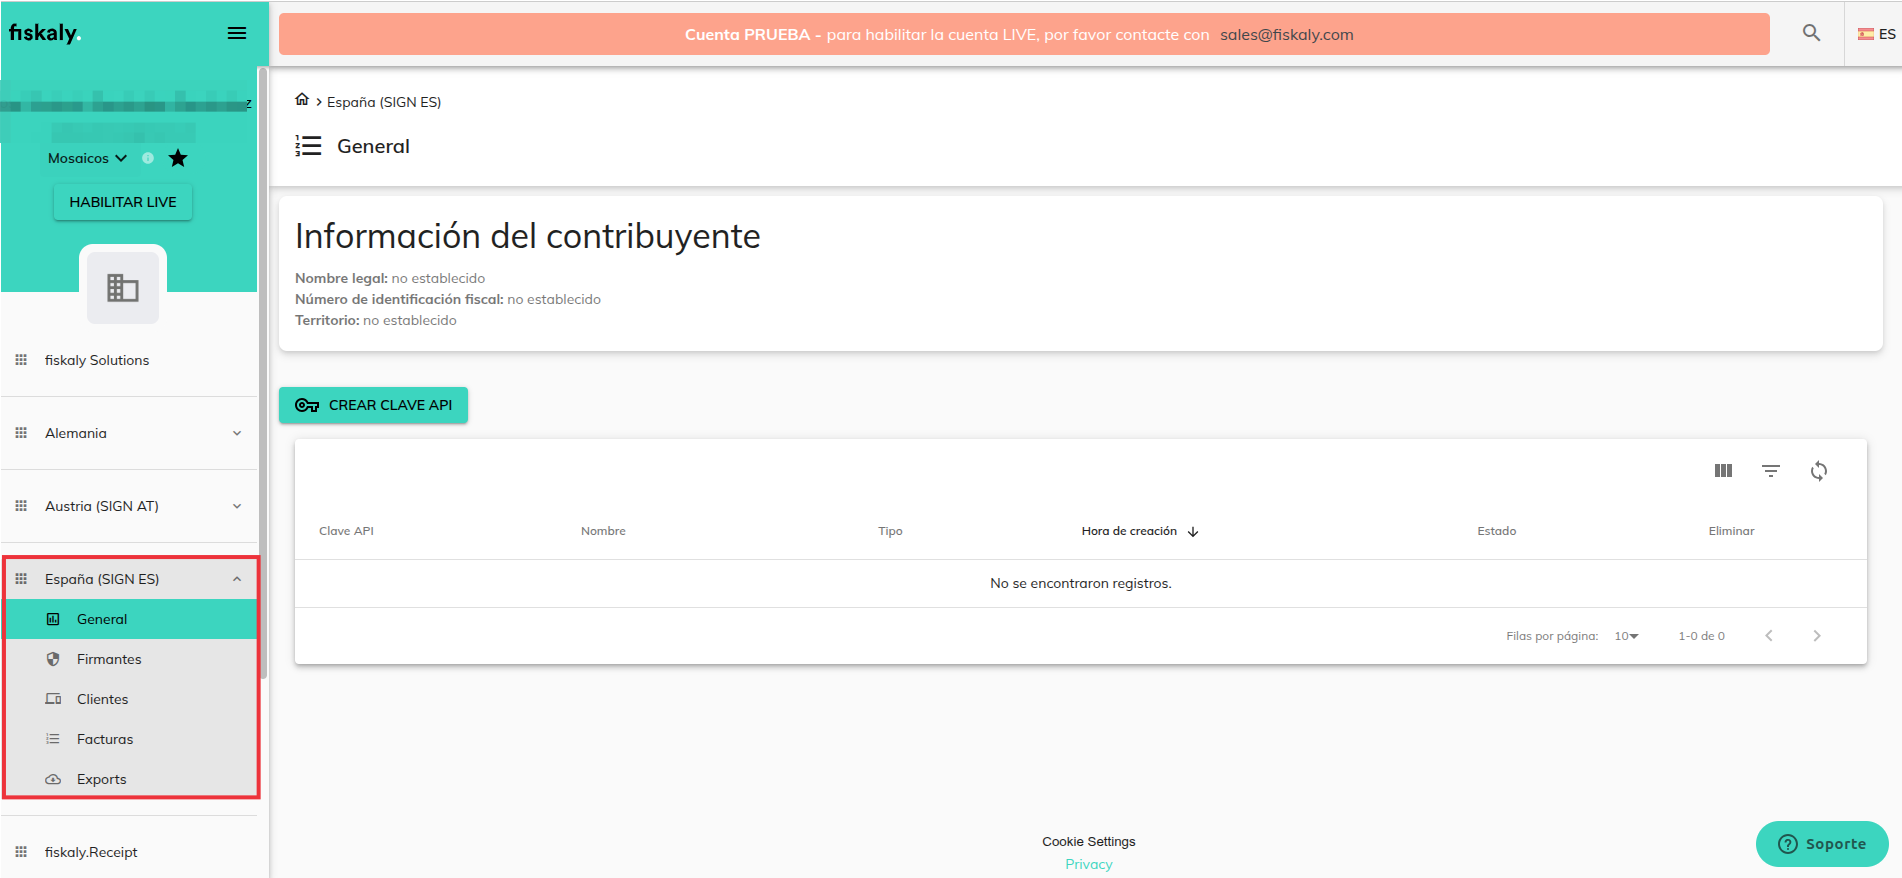Image resolution: width=1902 pixels, height=878 pixels.
Task: Collapse the España (SIGN ES) chevron
Action: point(237,579)
